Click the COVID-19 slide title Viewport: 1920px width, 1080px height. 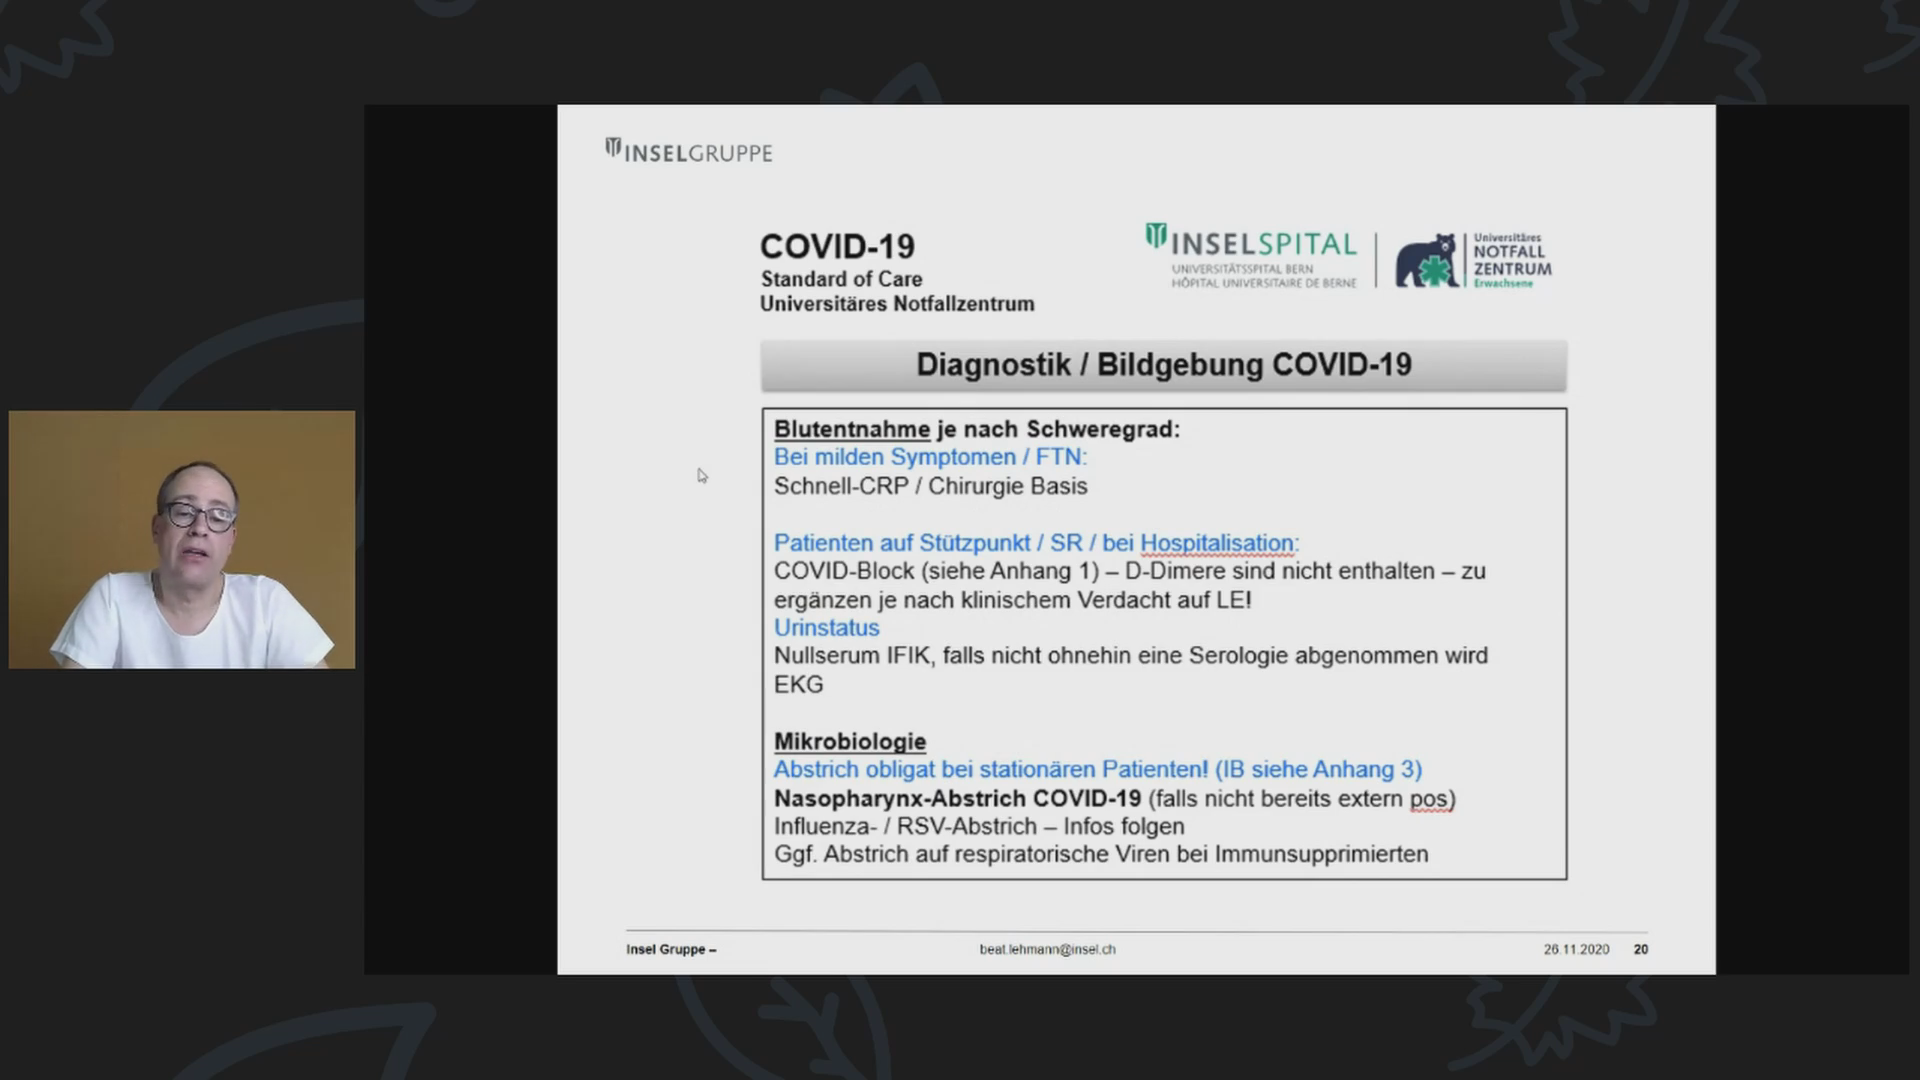[x=837, y=247]
